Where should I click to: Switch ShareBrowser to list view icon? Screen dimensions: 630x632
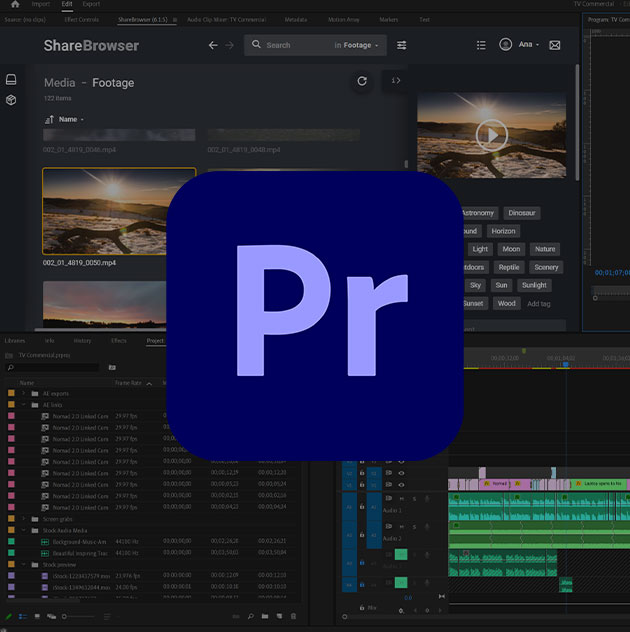pos(481,45)
